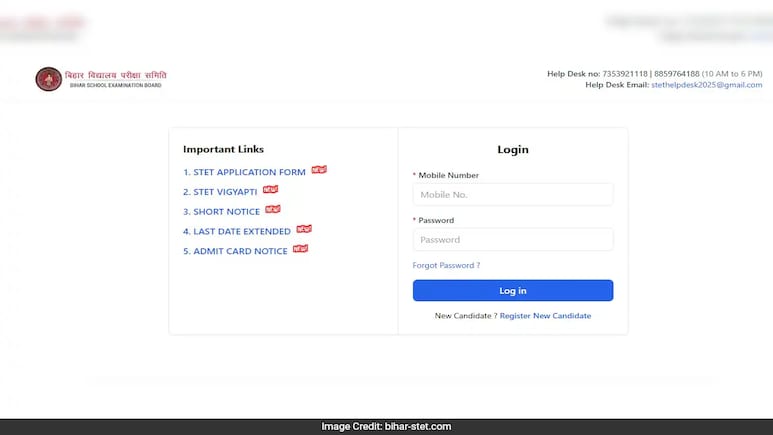
Task: Click the Bihar School Examination Board logo
Action: coord(47,79)
